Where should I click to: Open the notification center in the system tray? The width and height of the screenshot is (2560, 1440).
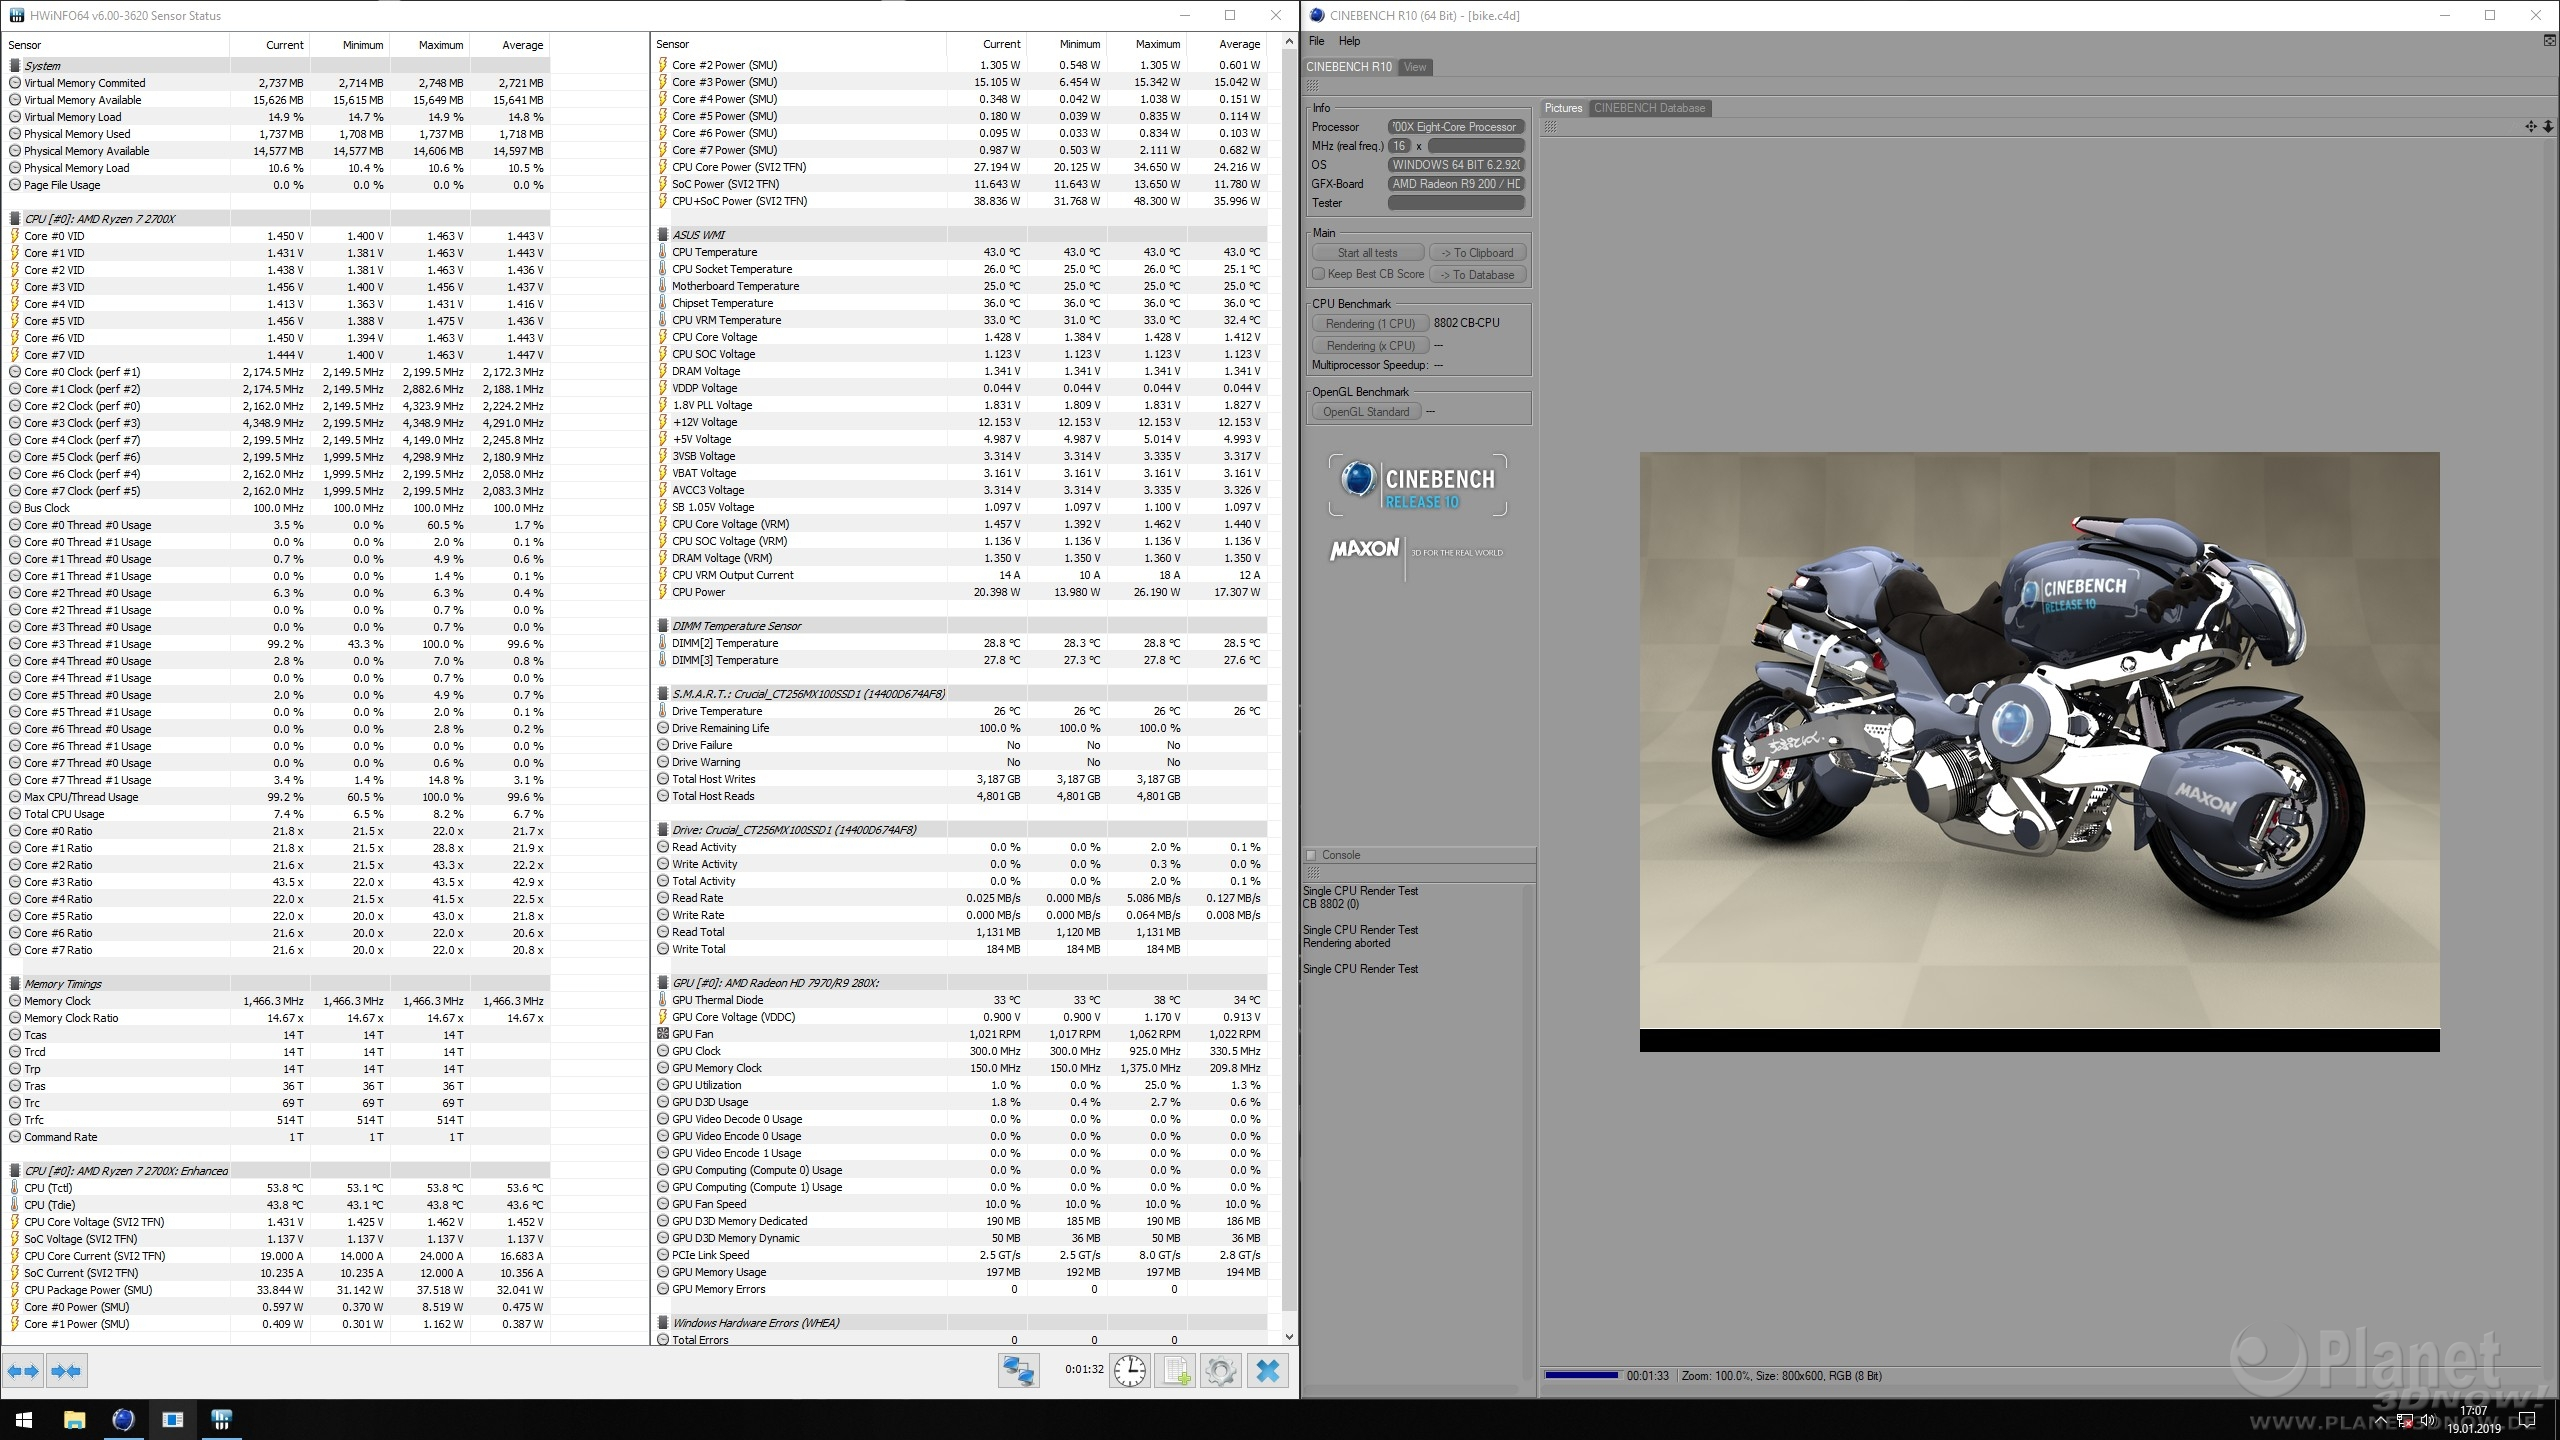coord(2527,1420)
